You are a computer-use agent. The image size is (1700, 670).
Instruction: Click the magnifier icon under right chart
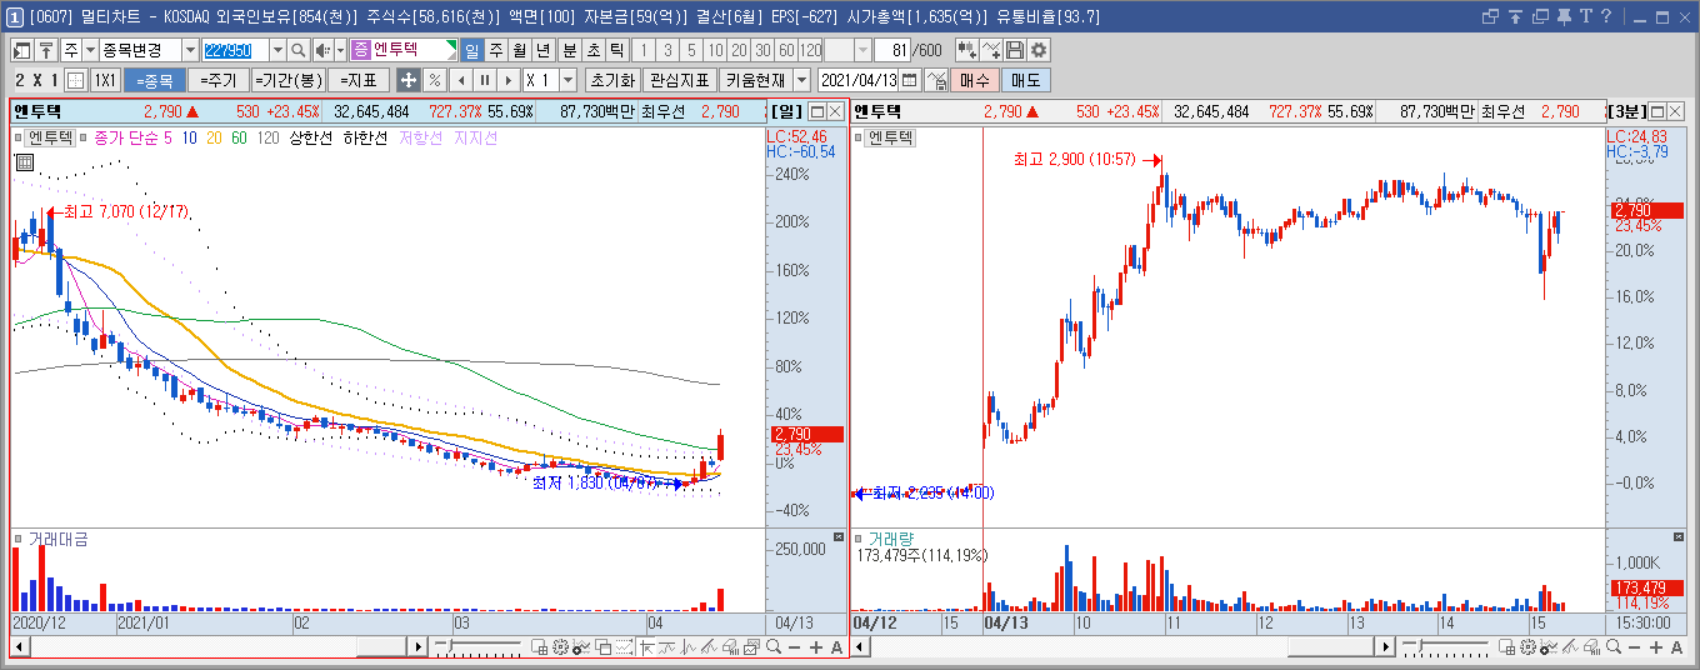[1613, 647]
